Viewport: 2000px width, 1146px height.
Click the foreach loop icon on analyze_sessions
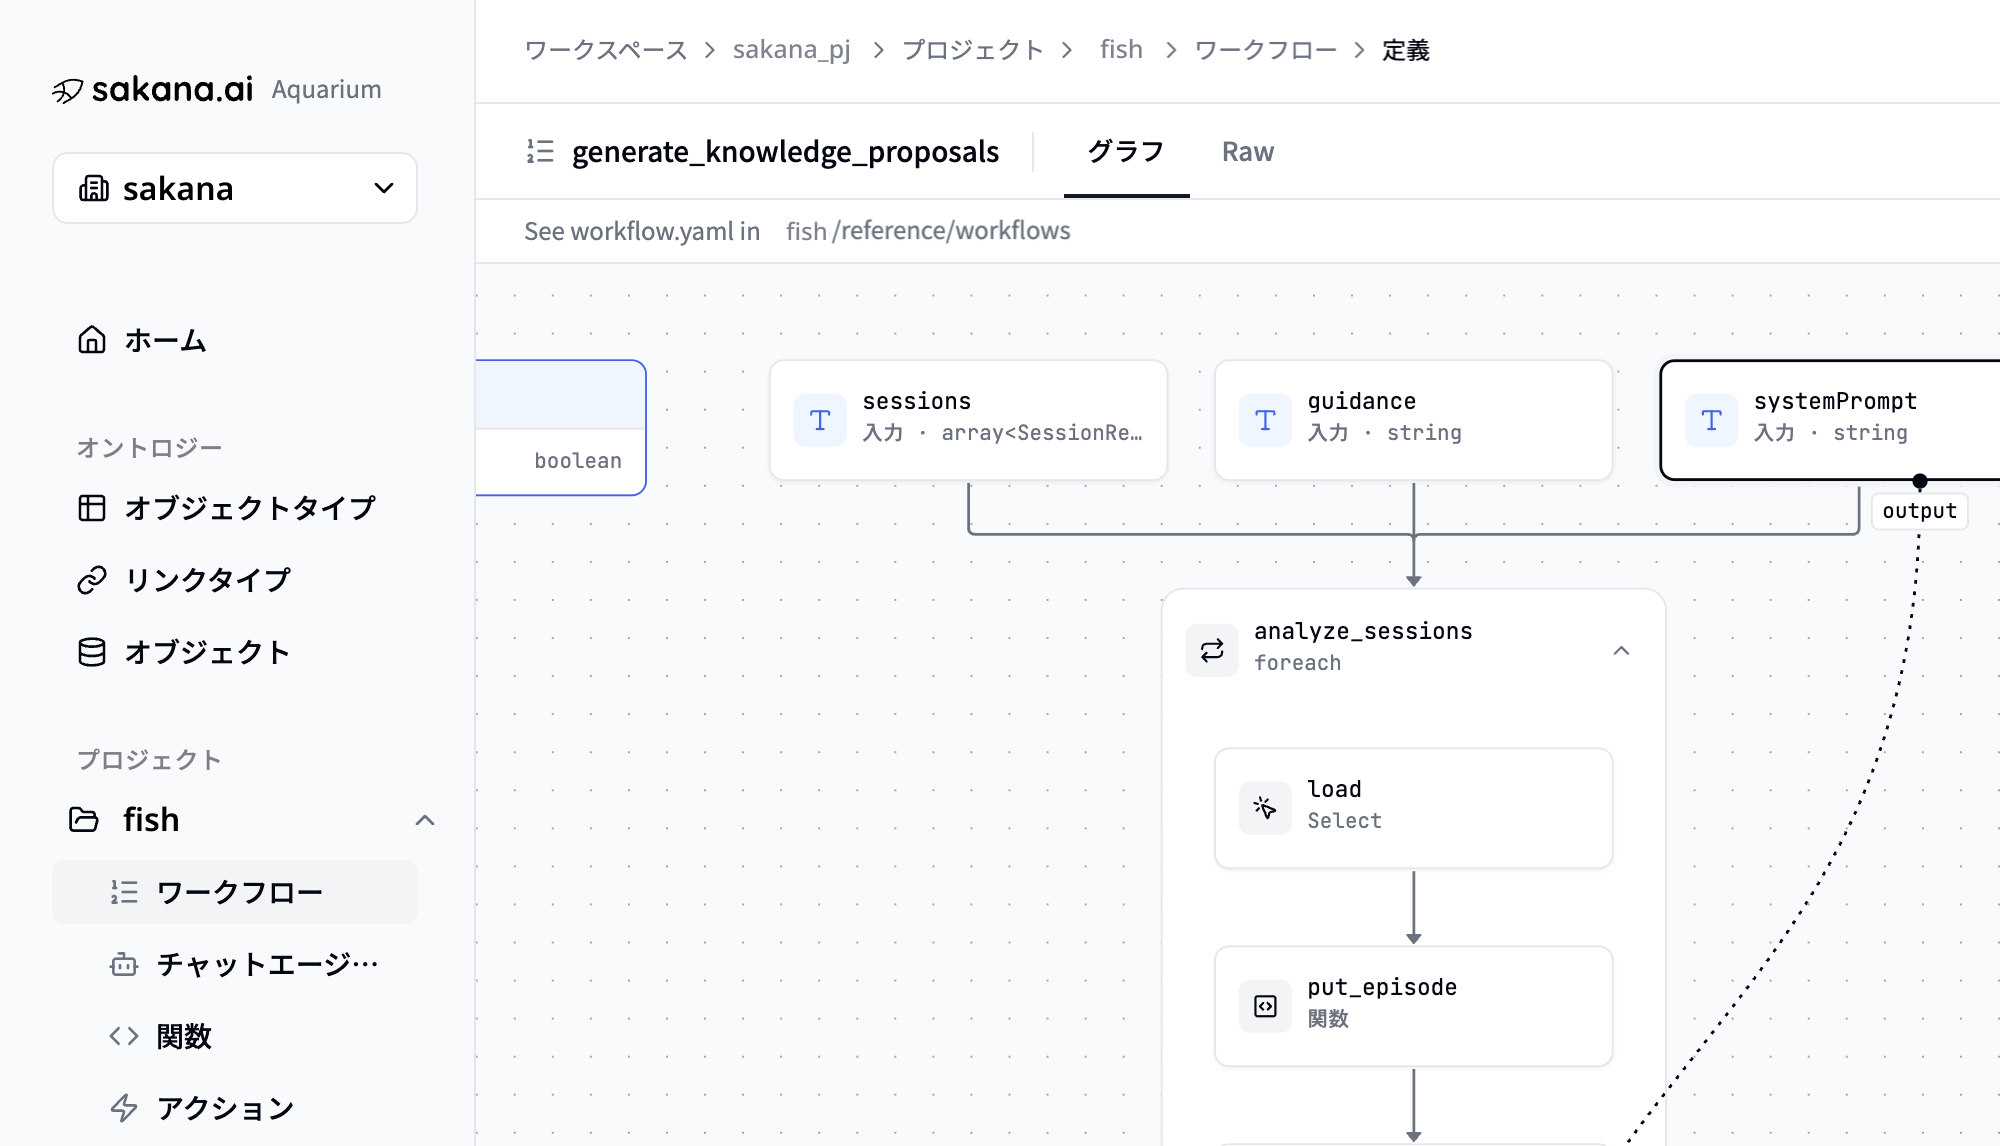[x=1212, y=650]
